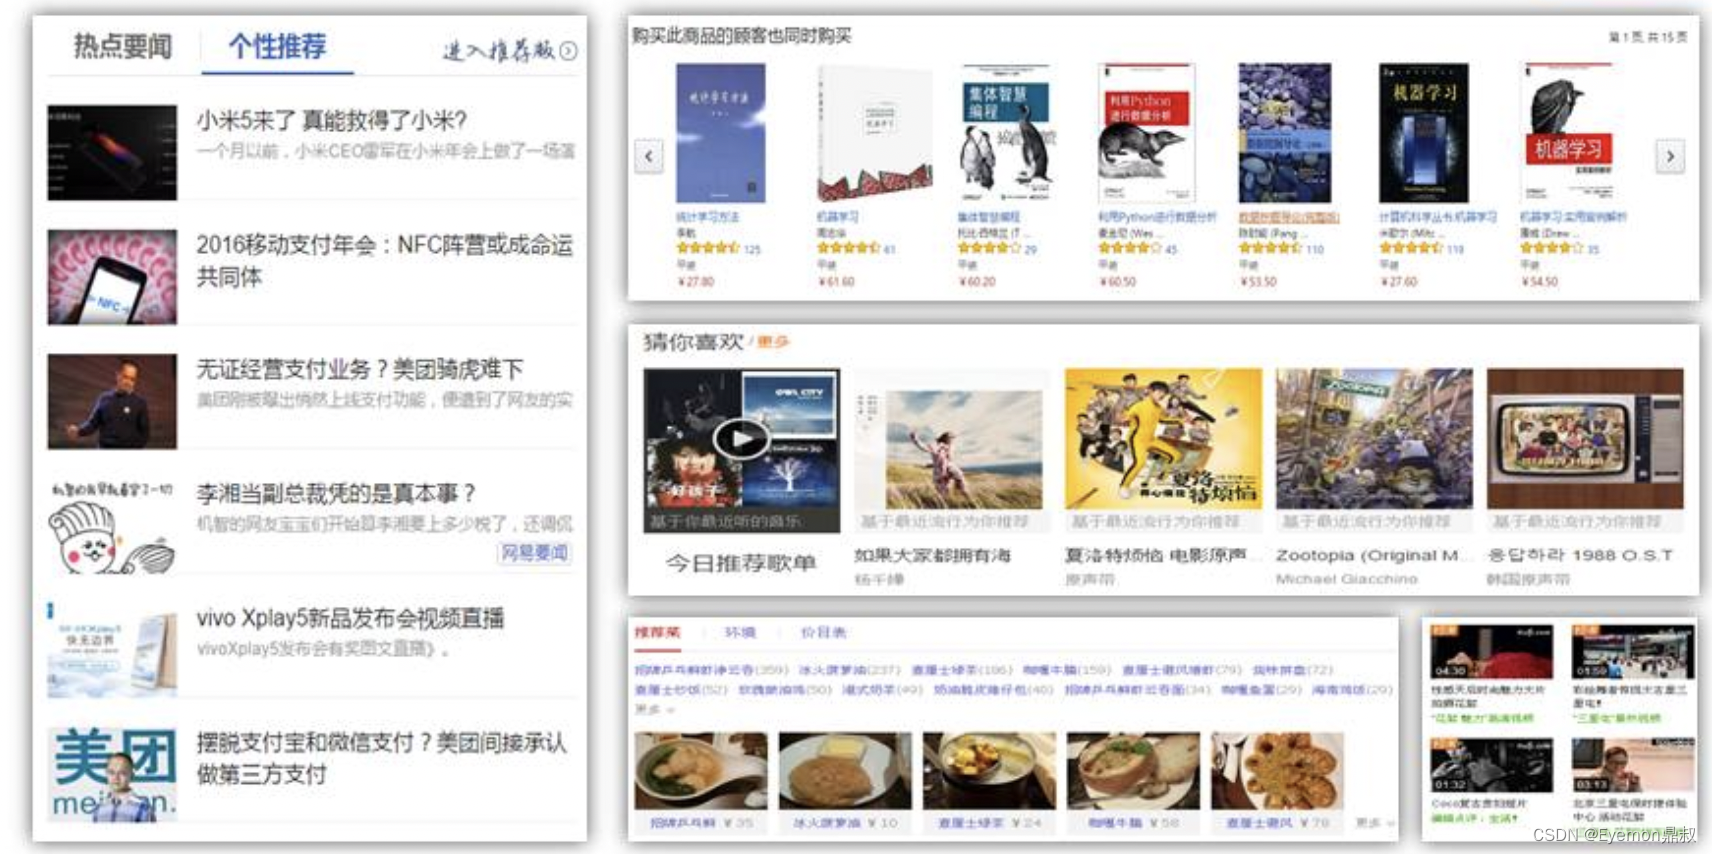
Task: Click the red-label 机器学习 cover priced ¥54.50
Action: [1566, 133]
